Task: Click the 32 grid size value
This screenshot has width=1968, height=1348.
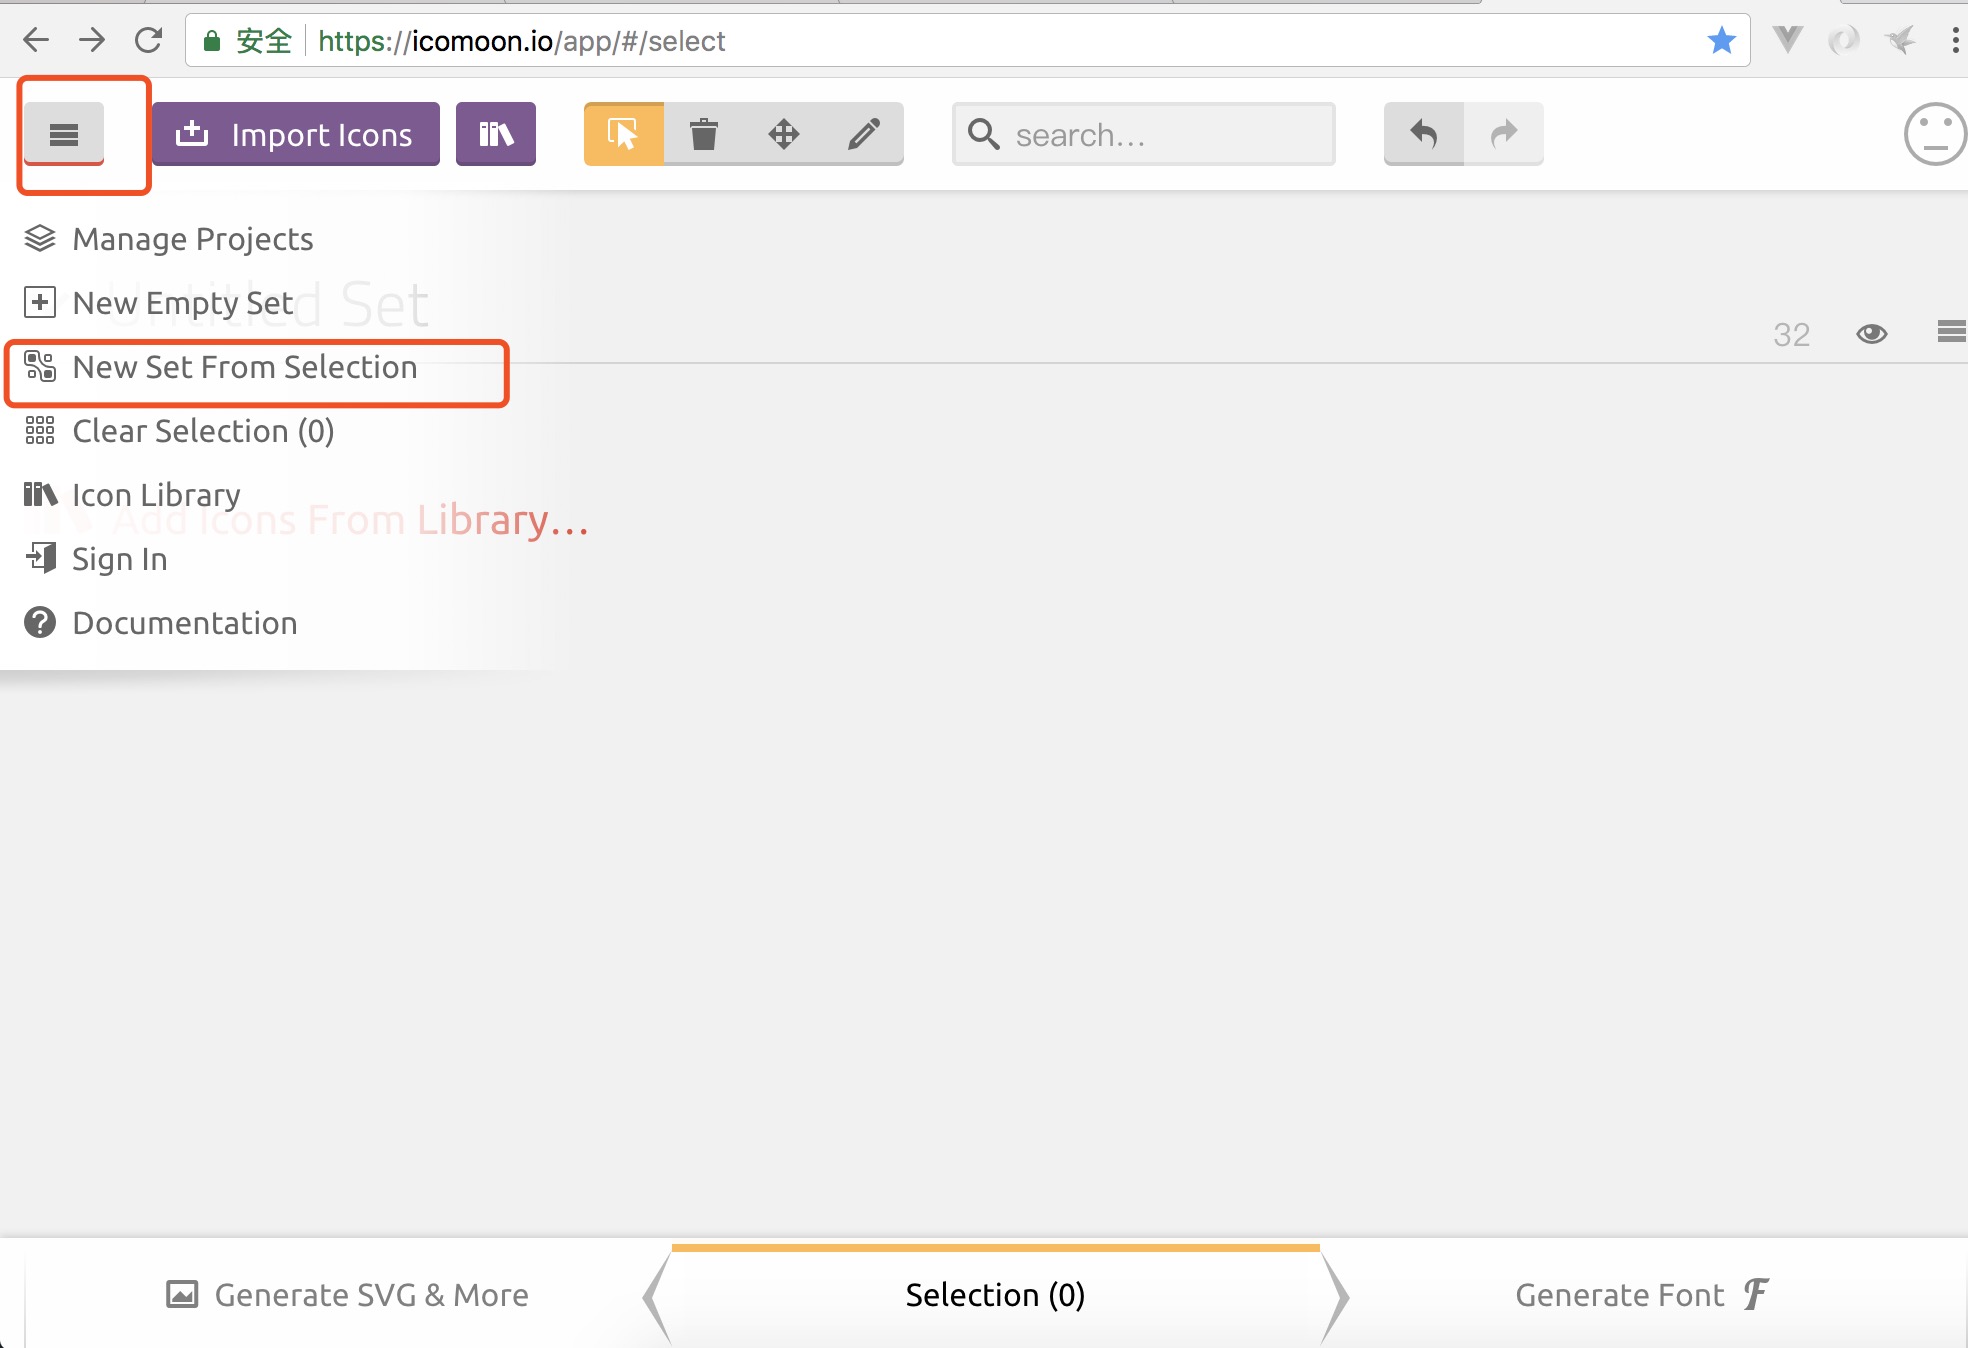Action: [1792, 334]
